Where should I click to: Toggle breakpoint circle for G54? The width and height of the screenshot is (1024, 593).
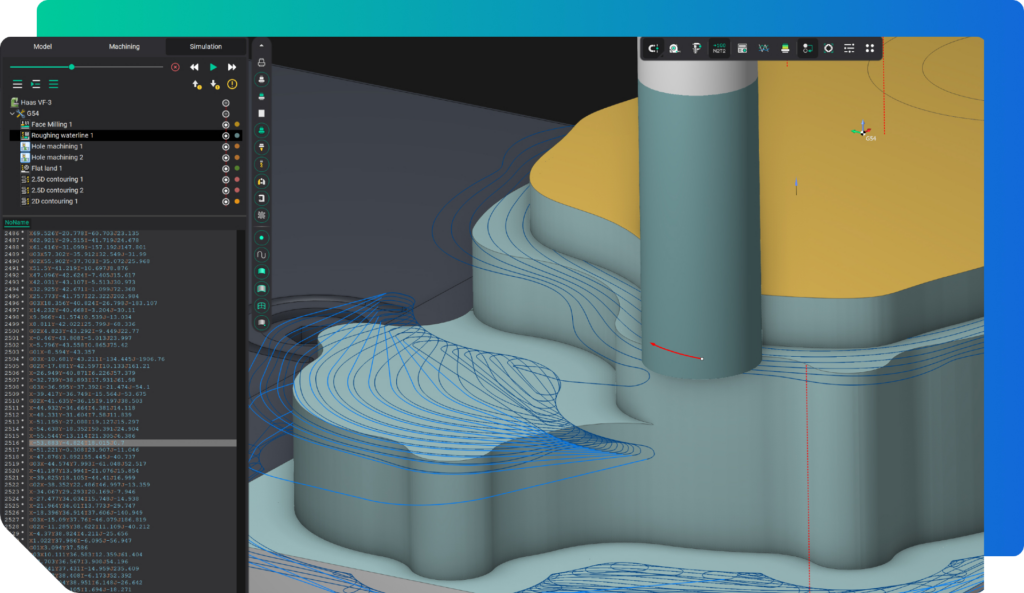coord(226,114)
